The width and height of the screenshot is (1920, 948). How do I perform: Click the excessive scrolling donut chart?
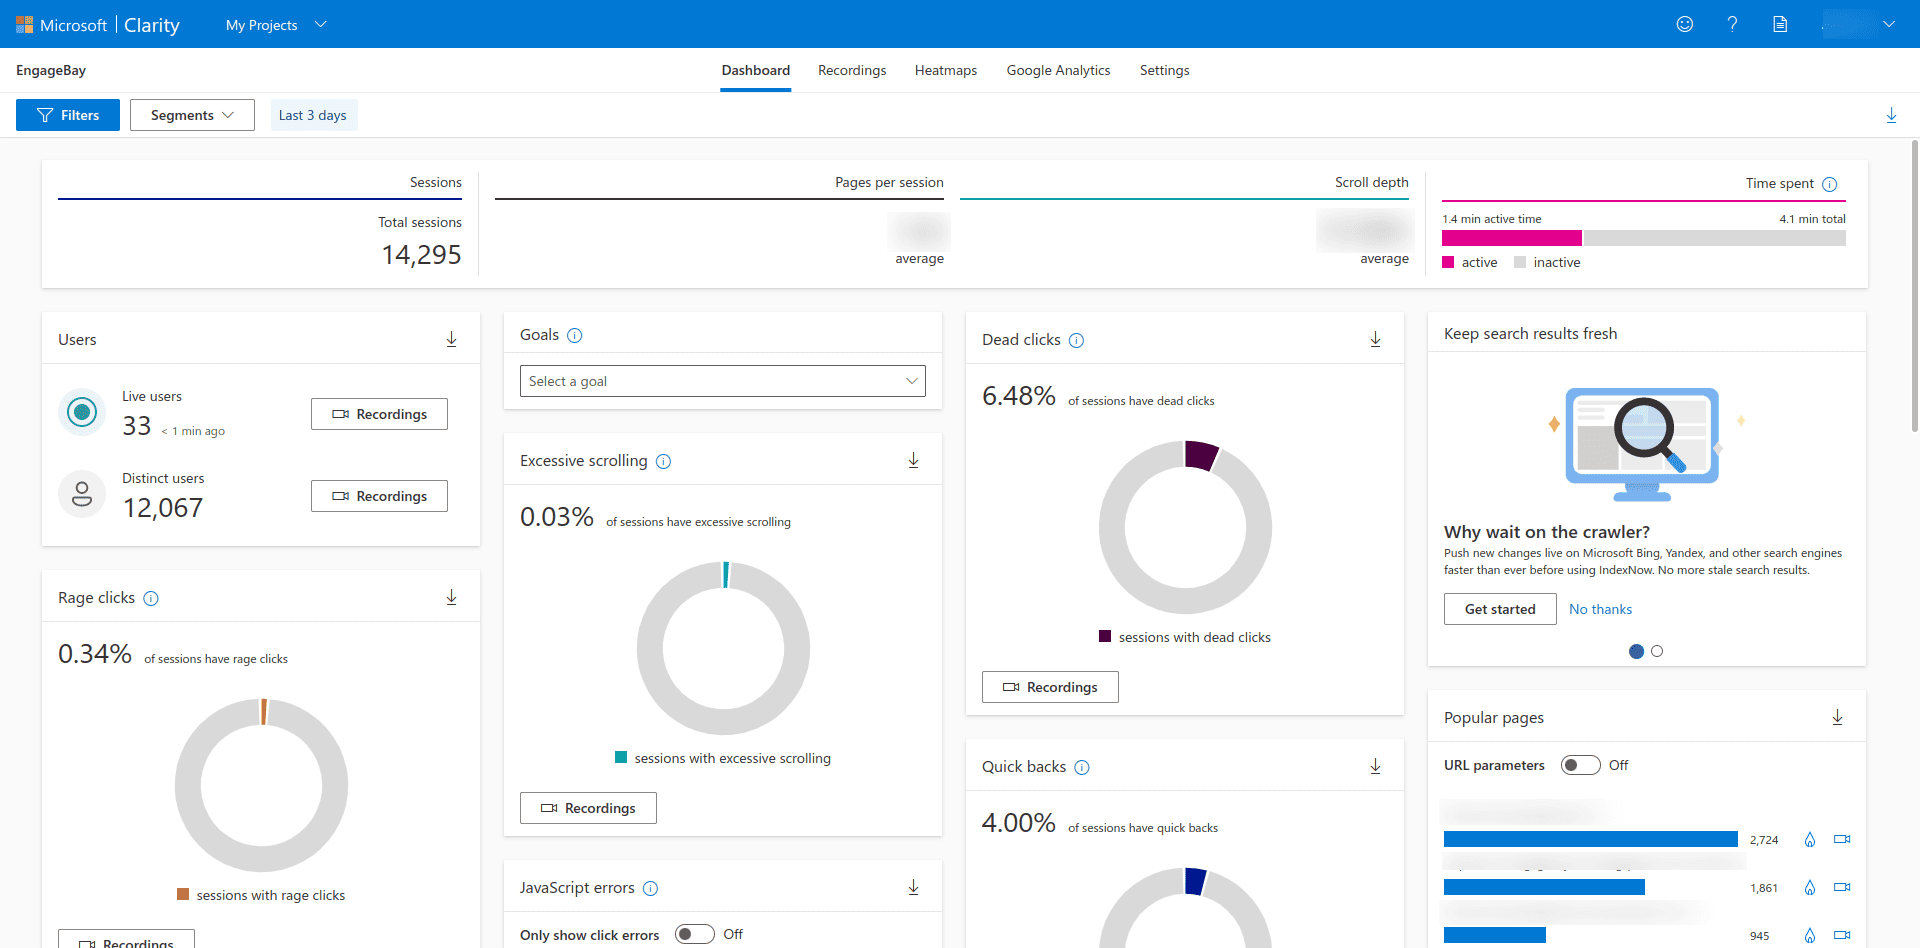[723, 648]
